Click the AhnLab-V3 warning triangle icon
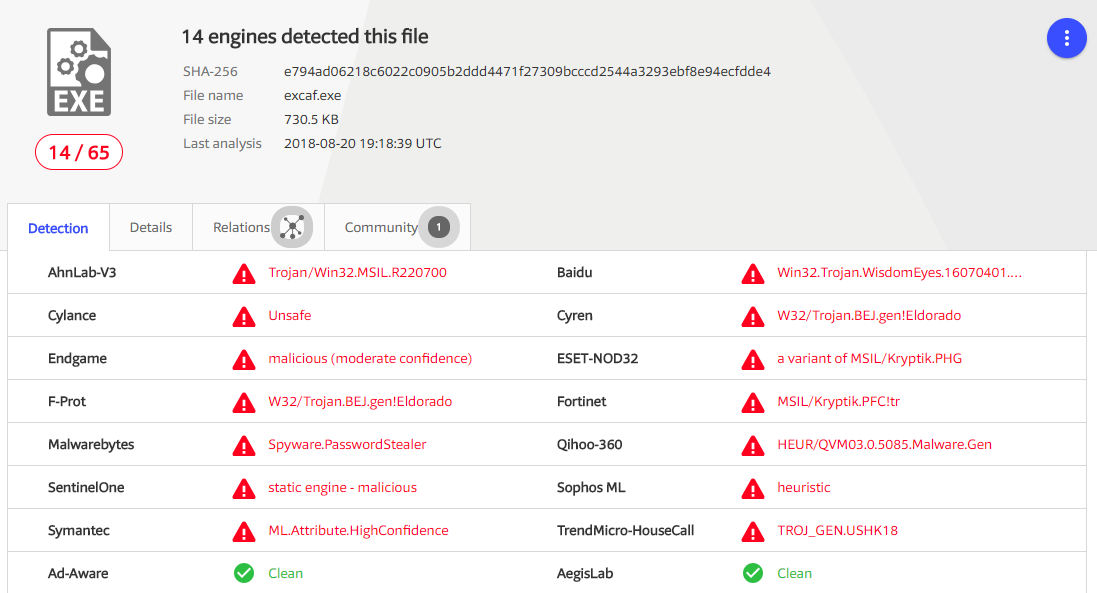The width and height of the screenshot is (1097, 593). [x=243, y=273]
